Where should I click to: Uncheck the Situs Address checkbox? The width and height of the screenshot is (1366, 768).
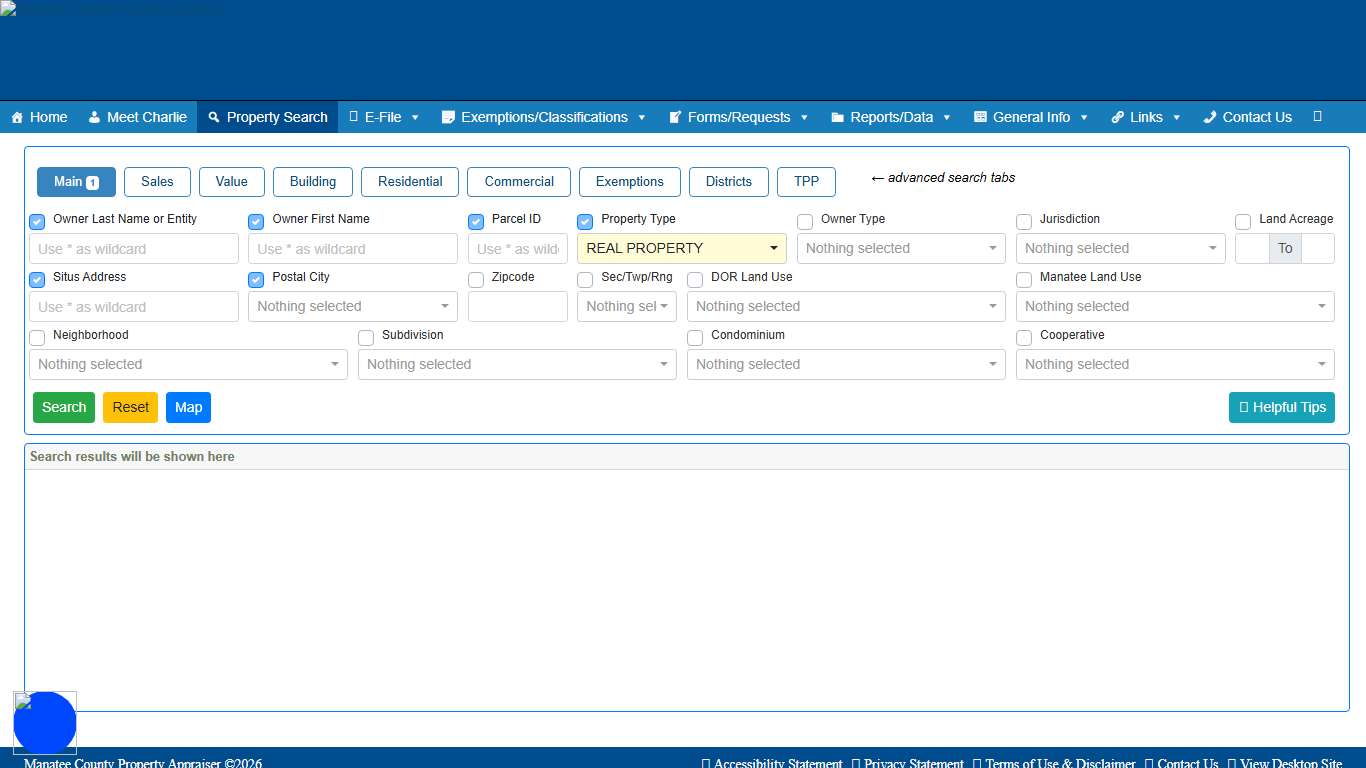(37, 280)
